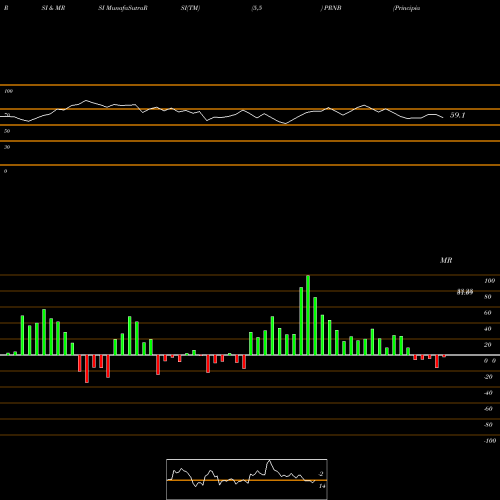This screenshot has height=500, width=500.
Task: Click the 50 label on RSI axis
Action: point(7,131)
